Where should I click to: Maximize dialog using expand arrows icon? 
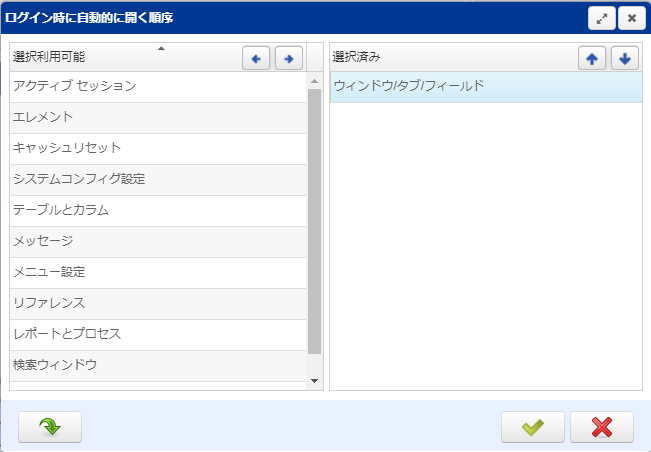pos(602,18)
